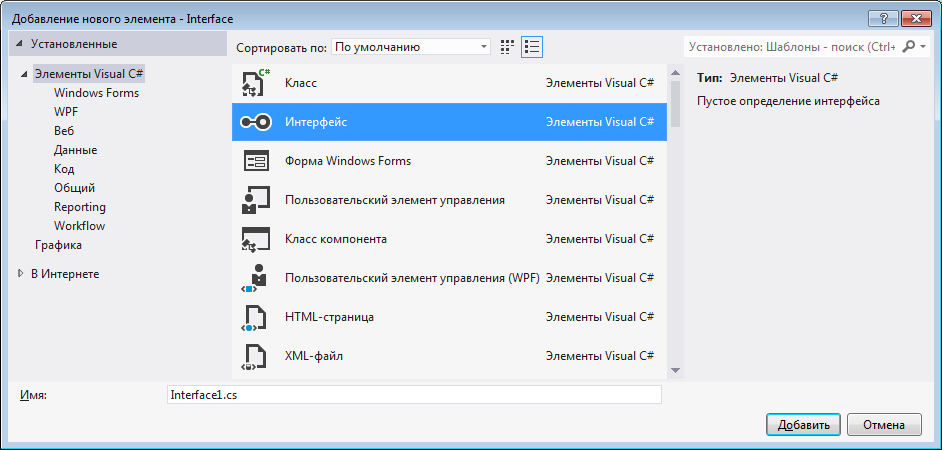Collapse the Установленные section

19,44
